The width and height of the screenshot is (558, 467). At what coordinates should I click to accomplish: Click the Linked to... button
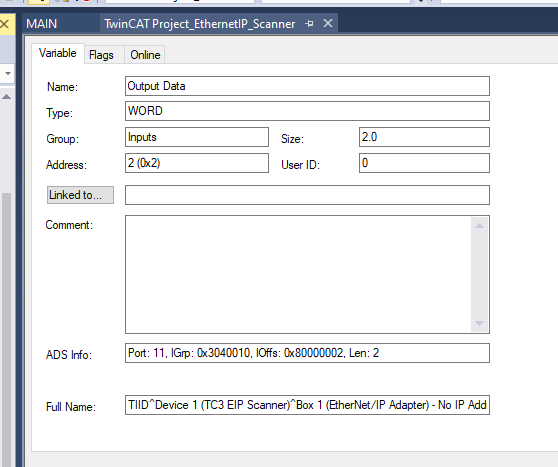tap(80, 195)
